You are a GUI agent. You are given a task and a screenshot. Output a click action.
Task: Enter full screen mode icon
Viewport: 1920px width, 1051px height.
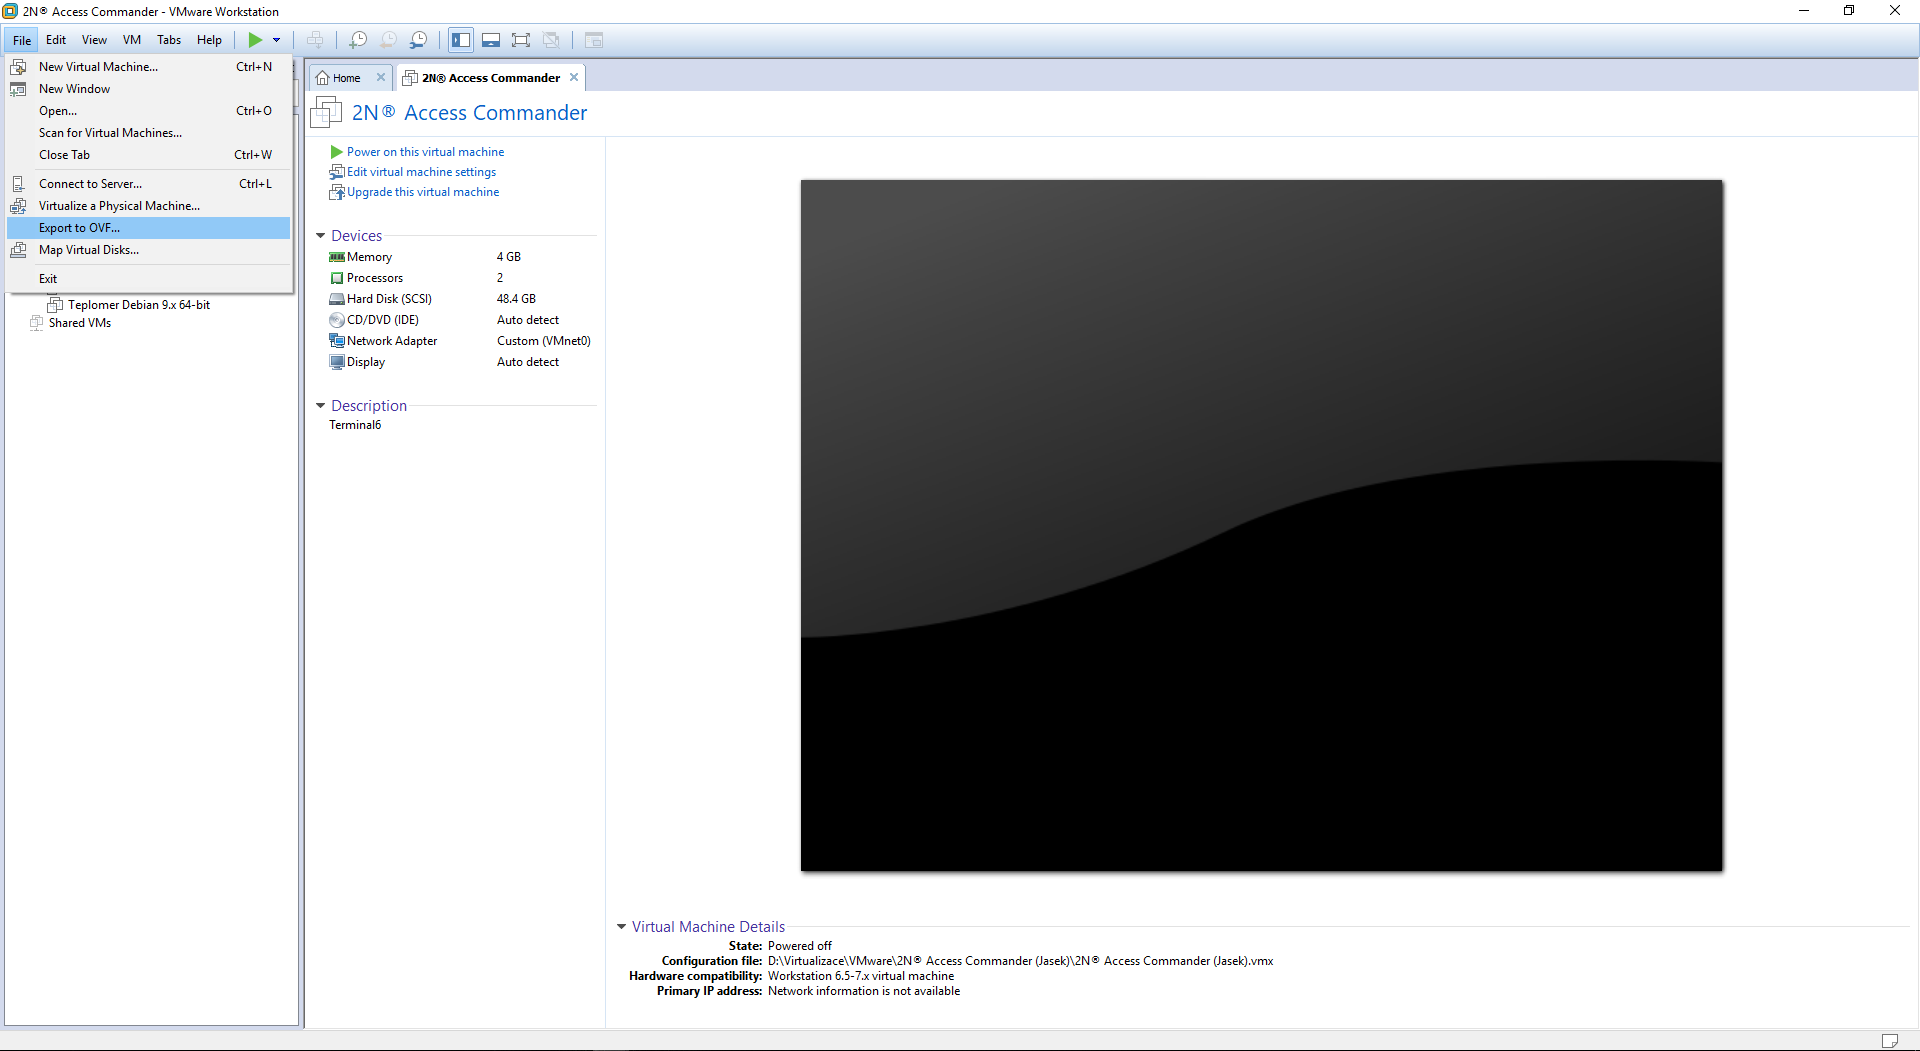[521, 40]
